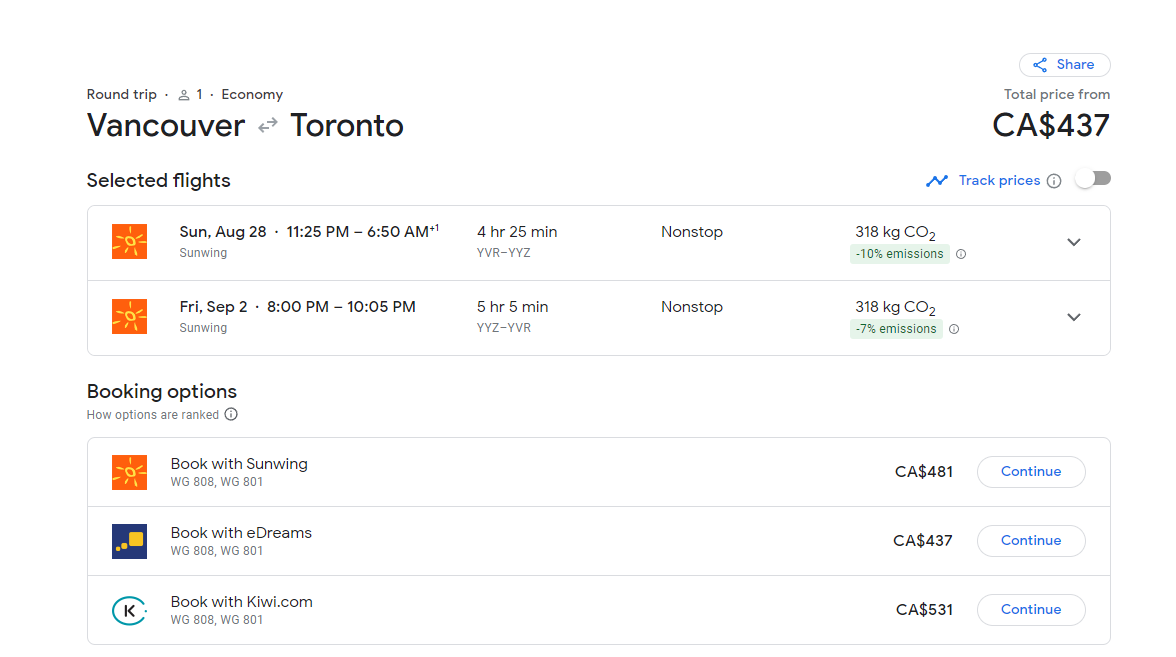Click the eDreams logo in booking options

[130, 541]
